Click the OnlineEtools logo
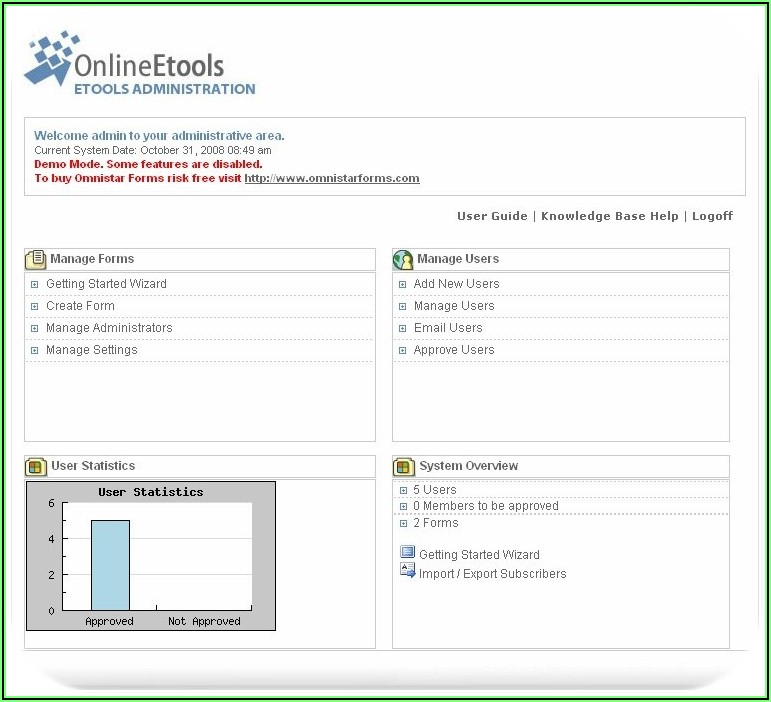Image resolution: width=771 pixels, height=702 pixels. point(140,63)
